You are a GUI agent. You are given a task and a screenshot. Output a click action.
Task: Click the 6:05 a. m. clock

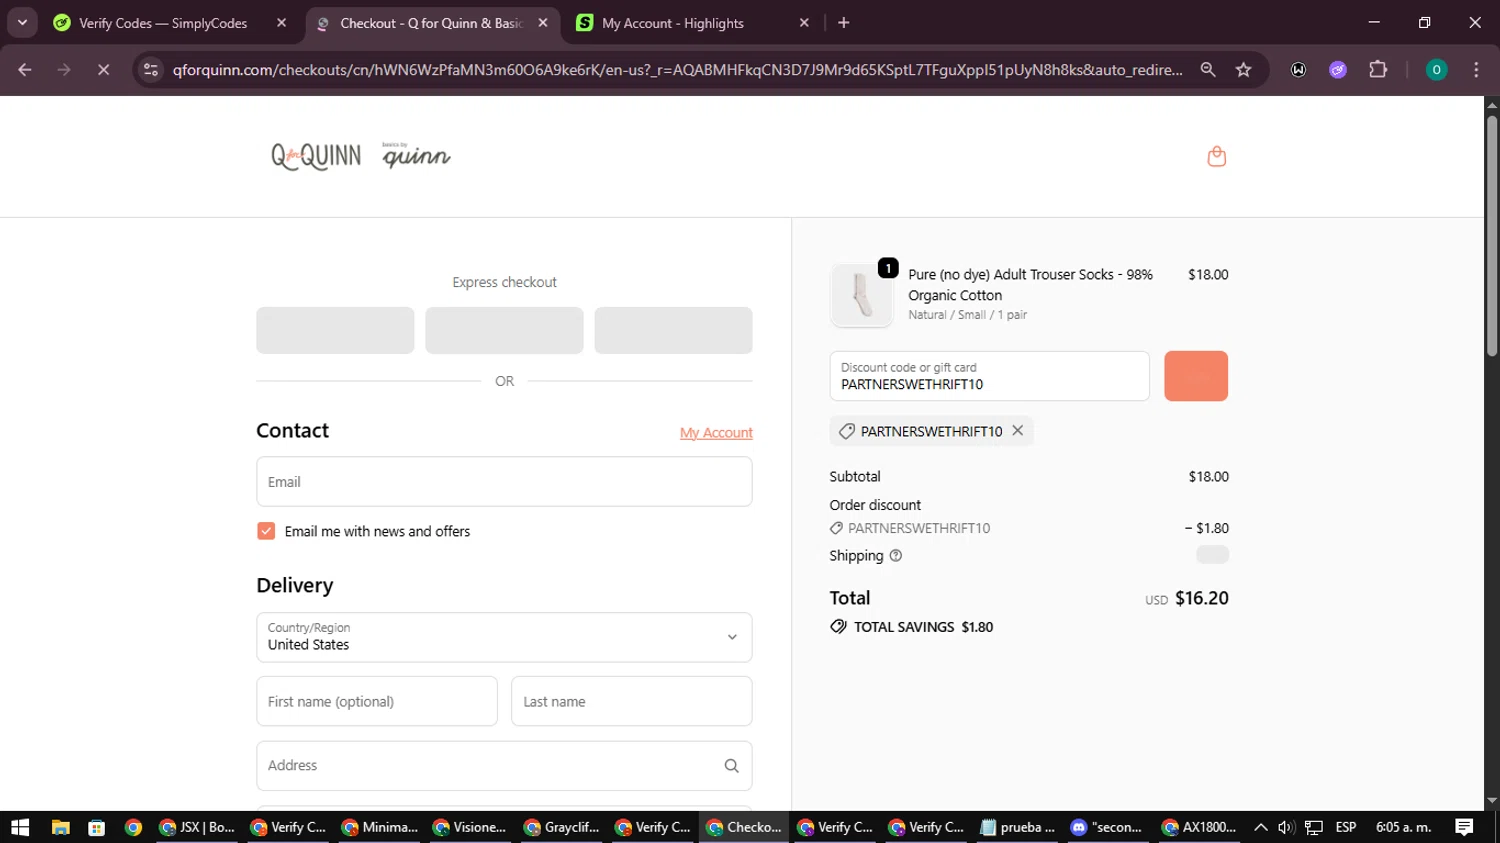(x=1404, y=827)
